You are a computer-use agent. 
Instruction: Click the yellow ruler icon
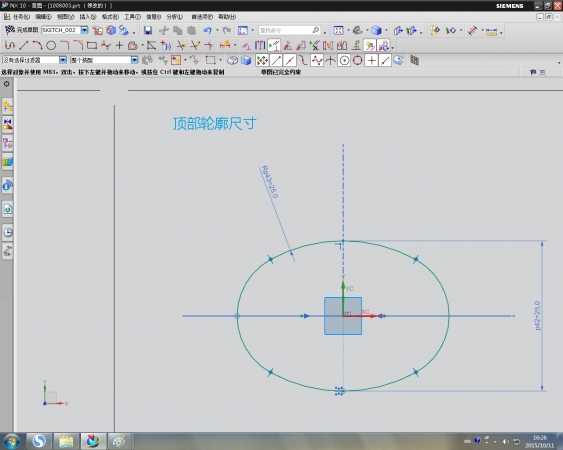(491, 32)
